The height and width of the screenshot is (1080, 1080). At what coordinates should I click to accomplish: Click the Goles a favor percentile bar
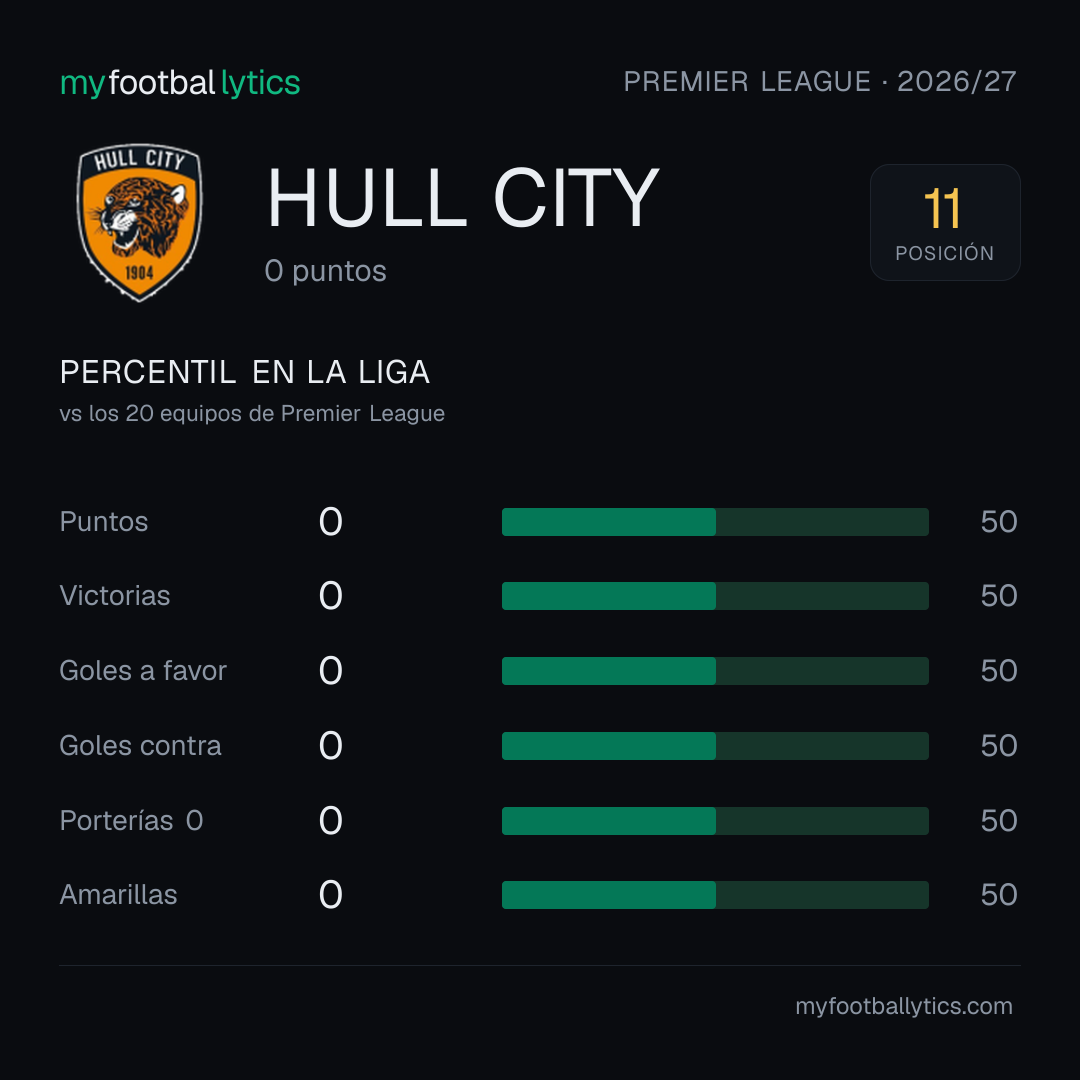715,671
